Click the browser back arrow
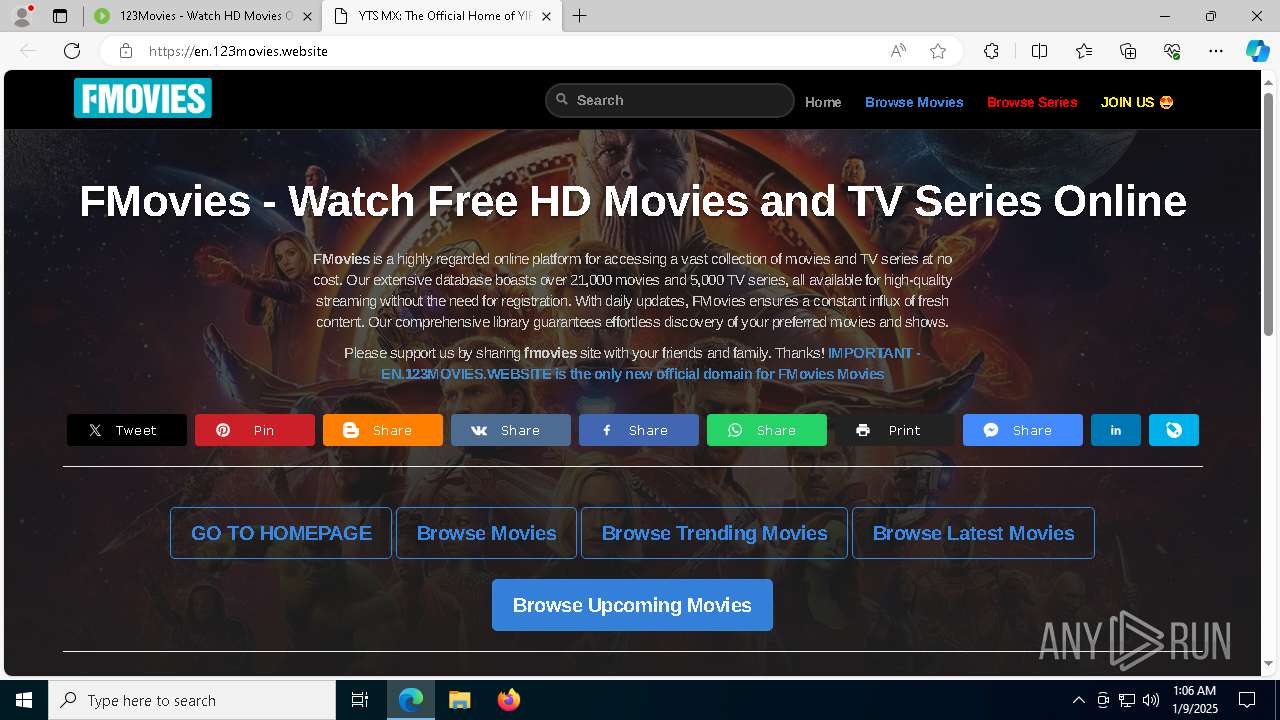1280x720 pixels. (x=28, y=51)
